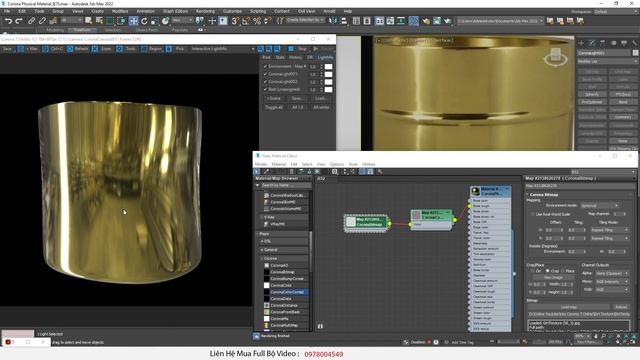Image resolution: width=640 pixels, height=360 pixels.
Task: Click the Mirror tool icon
Action: (x=333, y=21)
